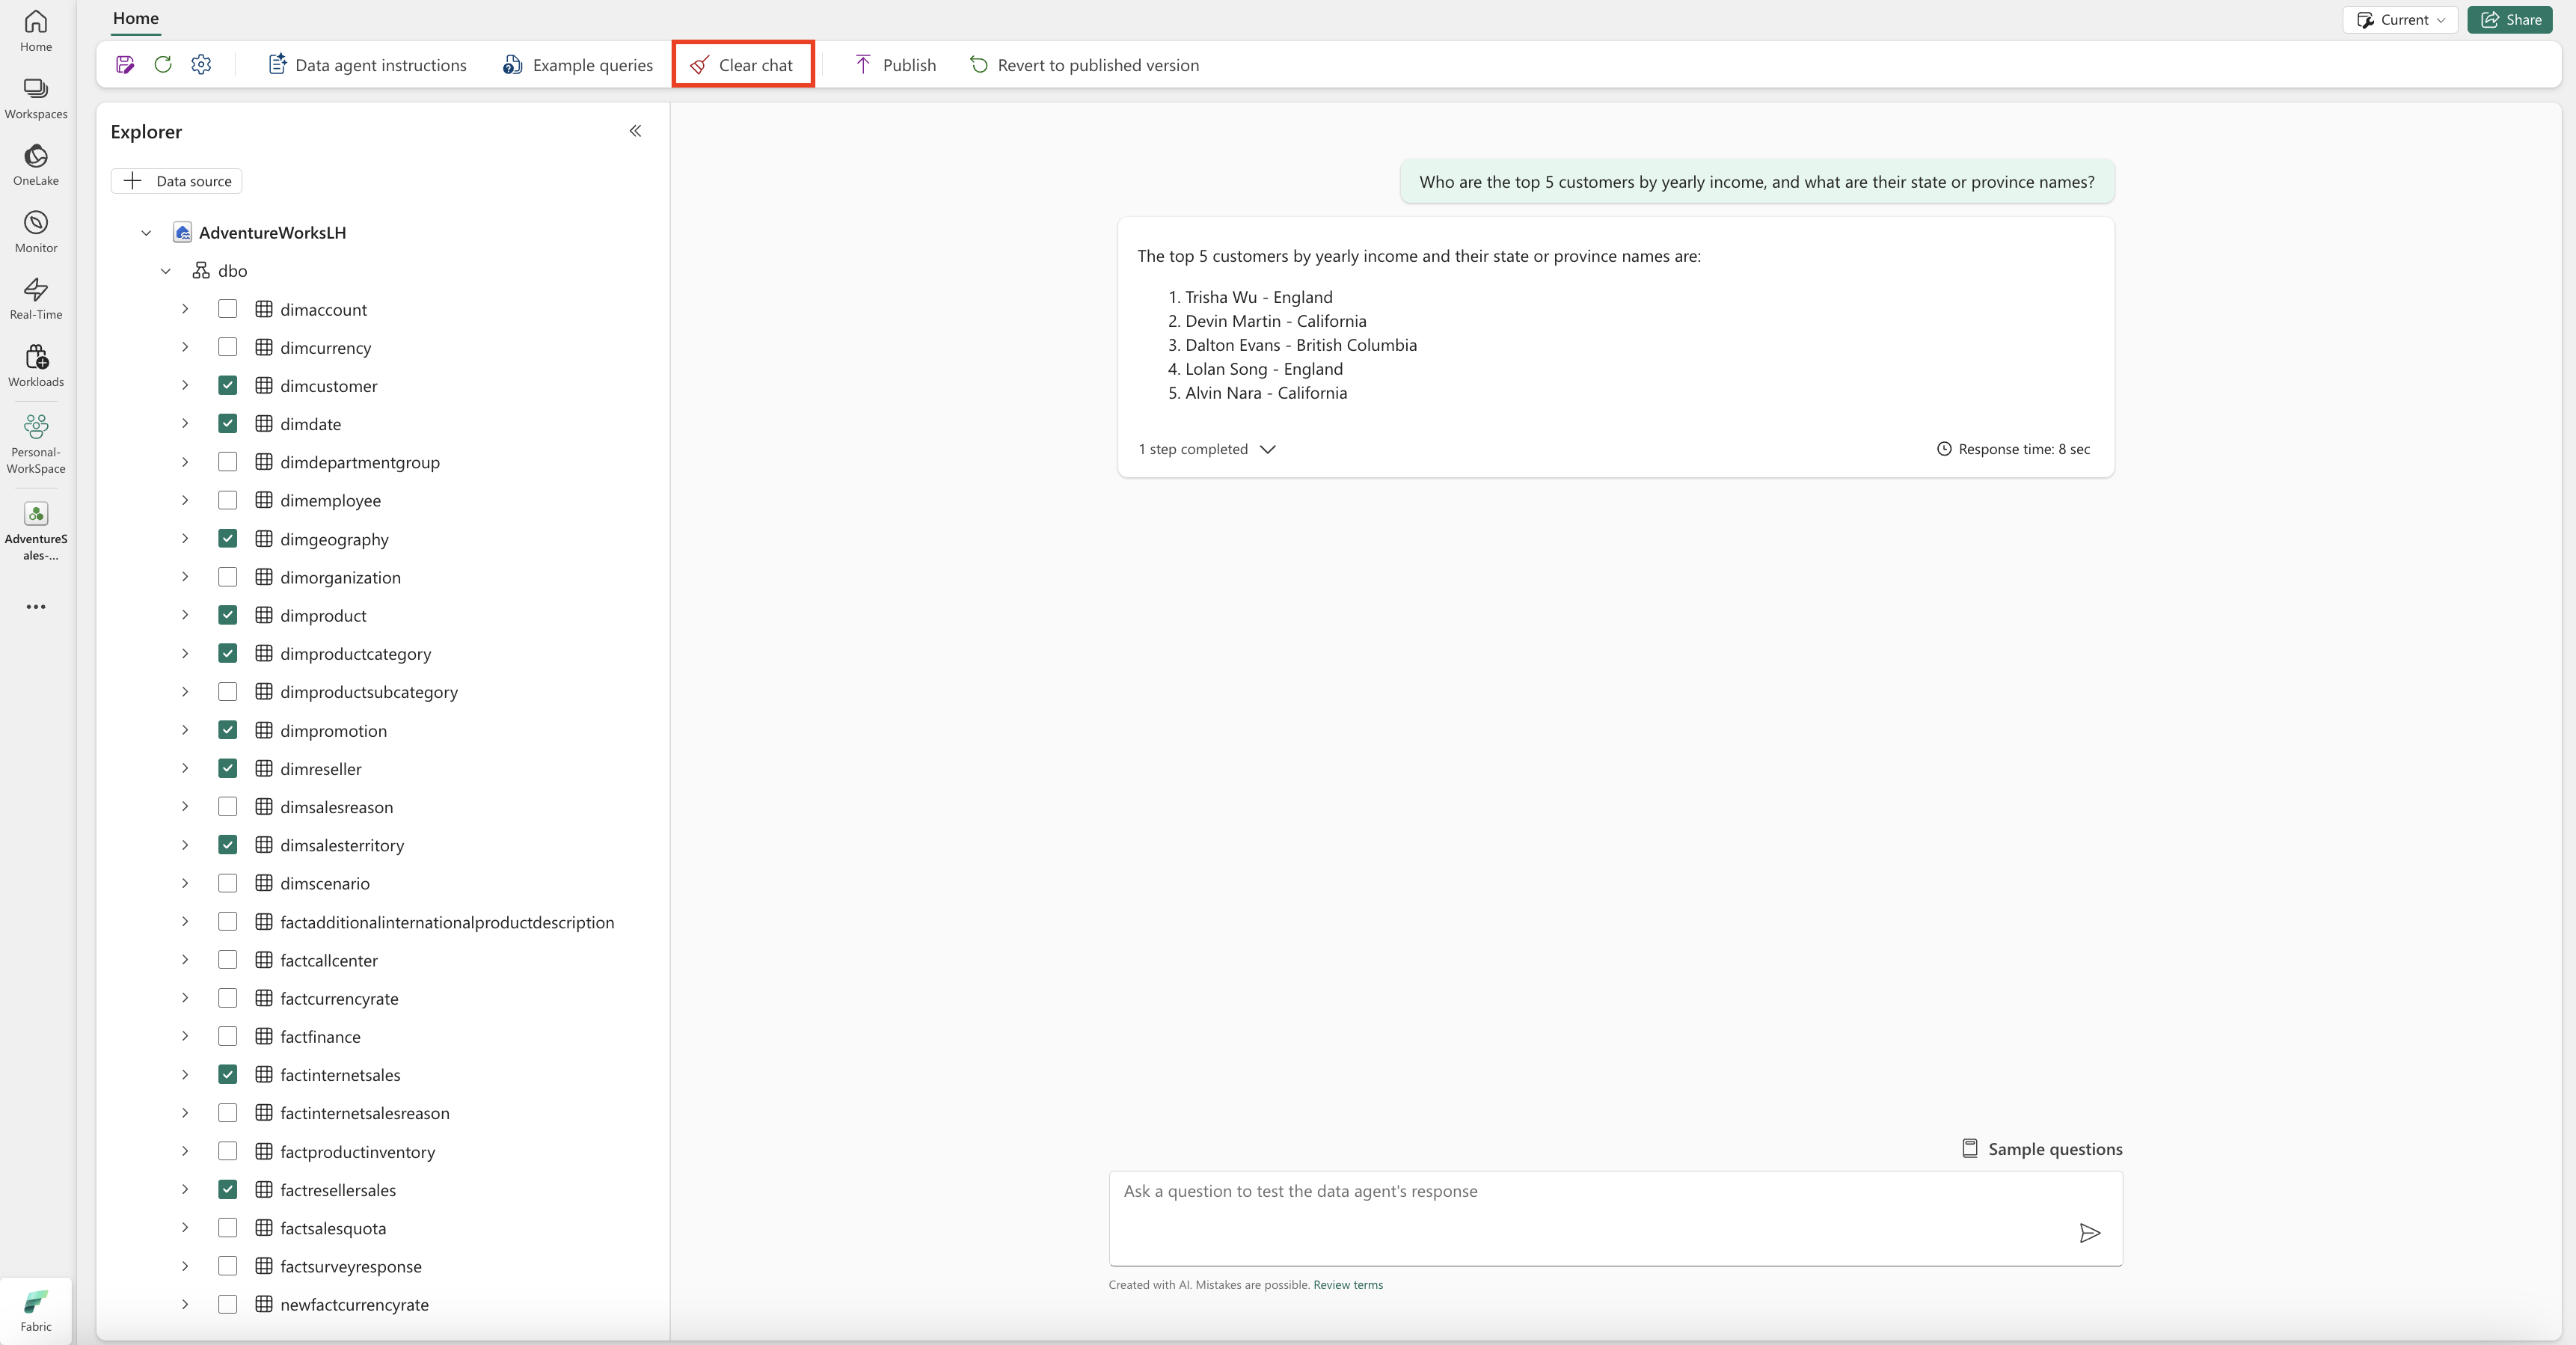Check the dimsalesreason table
The height and width of the screenshot is (1345, 2576).
pos(228,807)
